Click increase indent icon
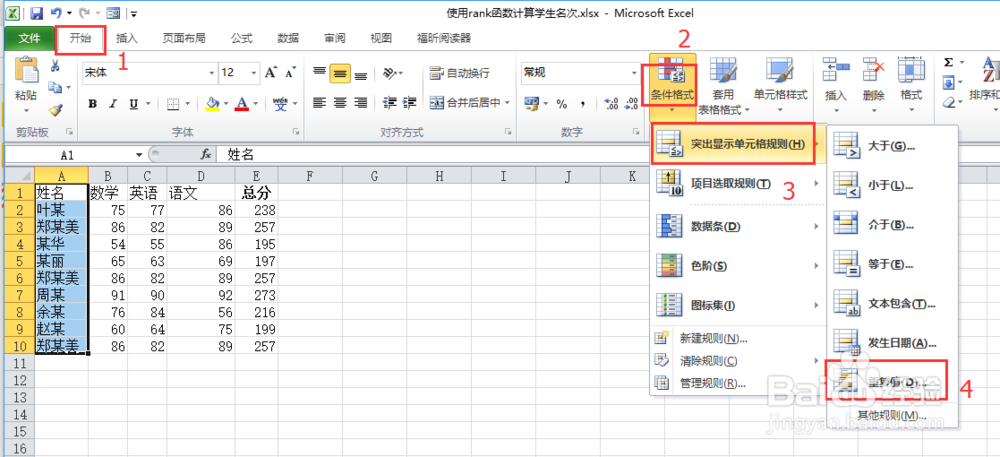This screenshot has height=457, width=1000. (x=410, y=102)
